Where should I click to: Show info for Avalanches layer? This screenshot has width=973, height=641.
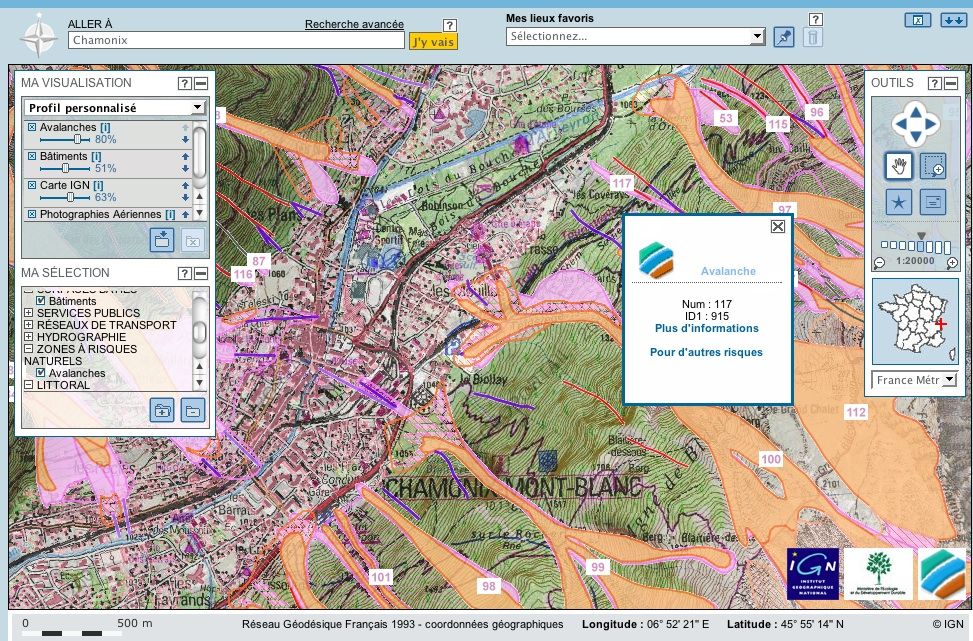click(105, 127)
